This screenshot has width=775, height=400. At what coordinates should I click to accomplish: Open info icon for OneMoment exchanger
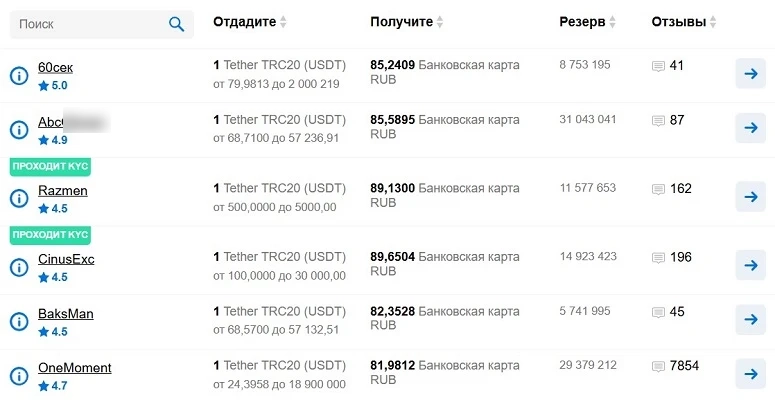[19, 376]
